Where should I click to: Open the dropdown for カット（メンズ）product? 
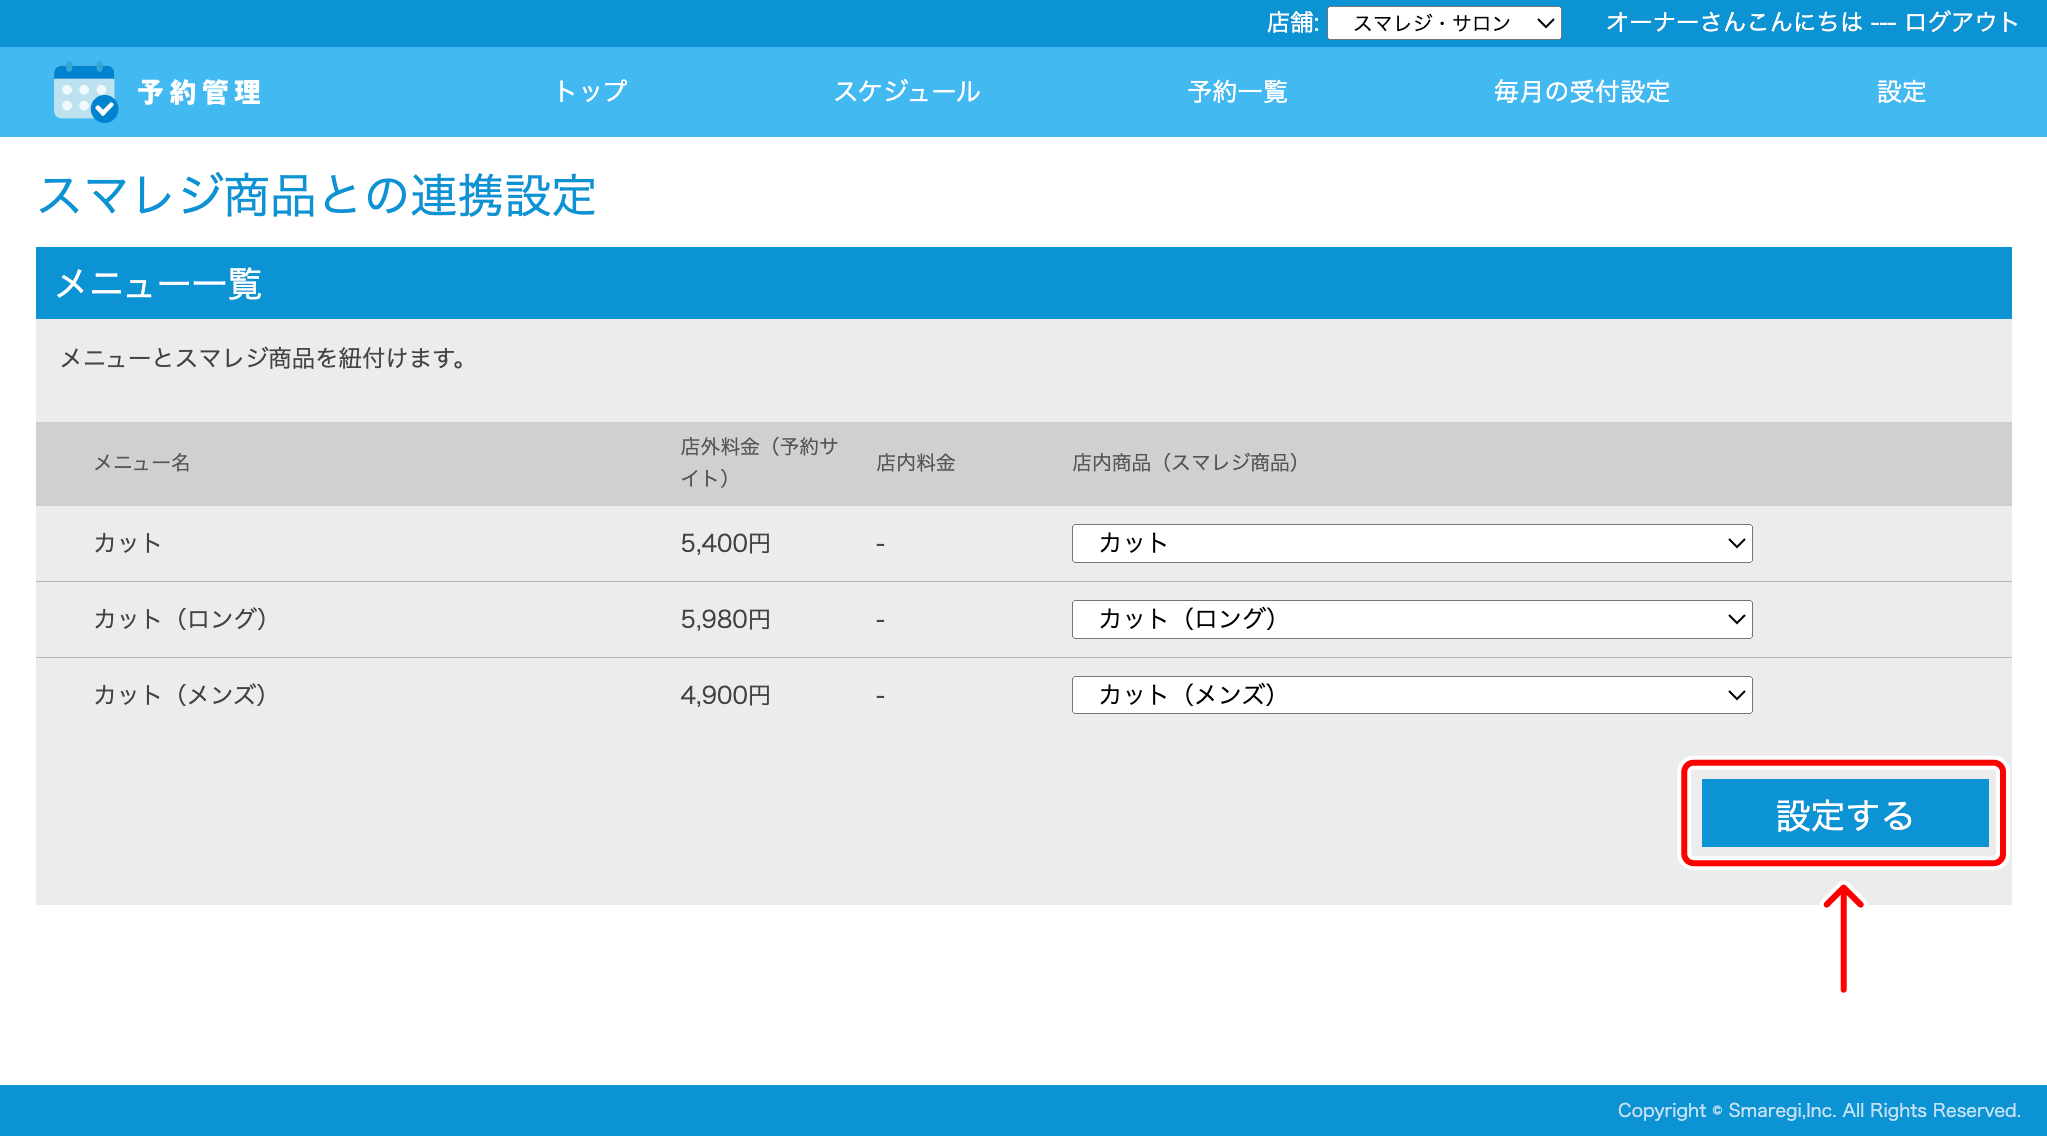pyautogui.click(x=1410, y=694)
